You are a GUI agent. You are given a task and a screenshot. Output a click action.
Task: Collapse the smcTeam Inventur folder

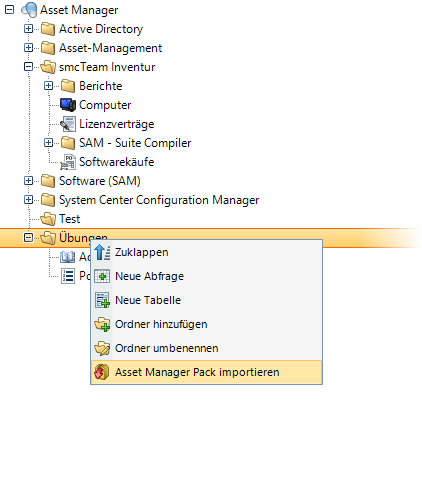pos(28,67)
